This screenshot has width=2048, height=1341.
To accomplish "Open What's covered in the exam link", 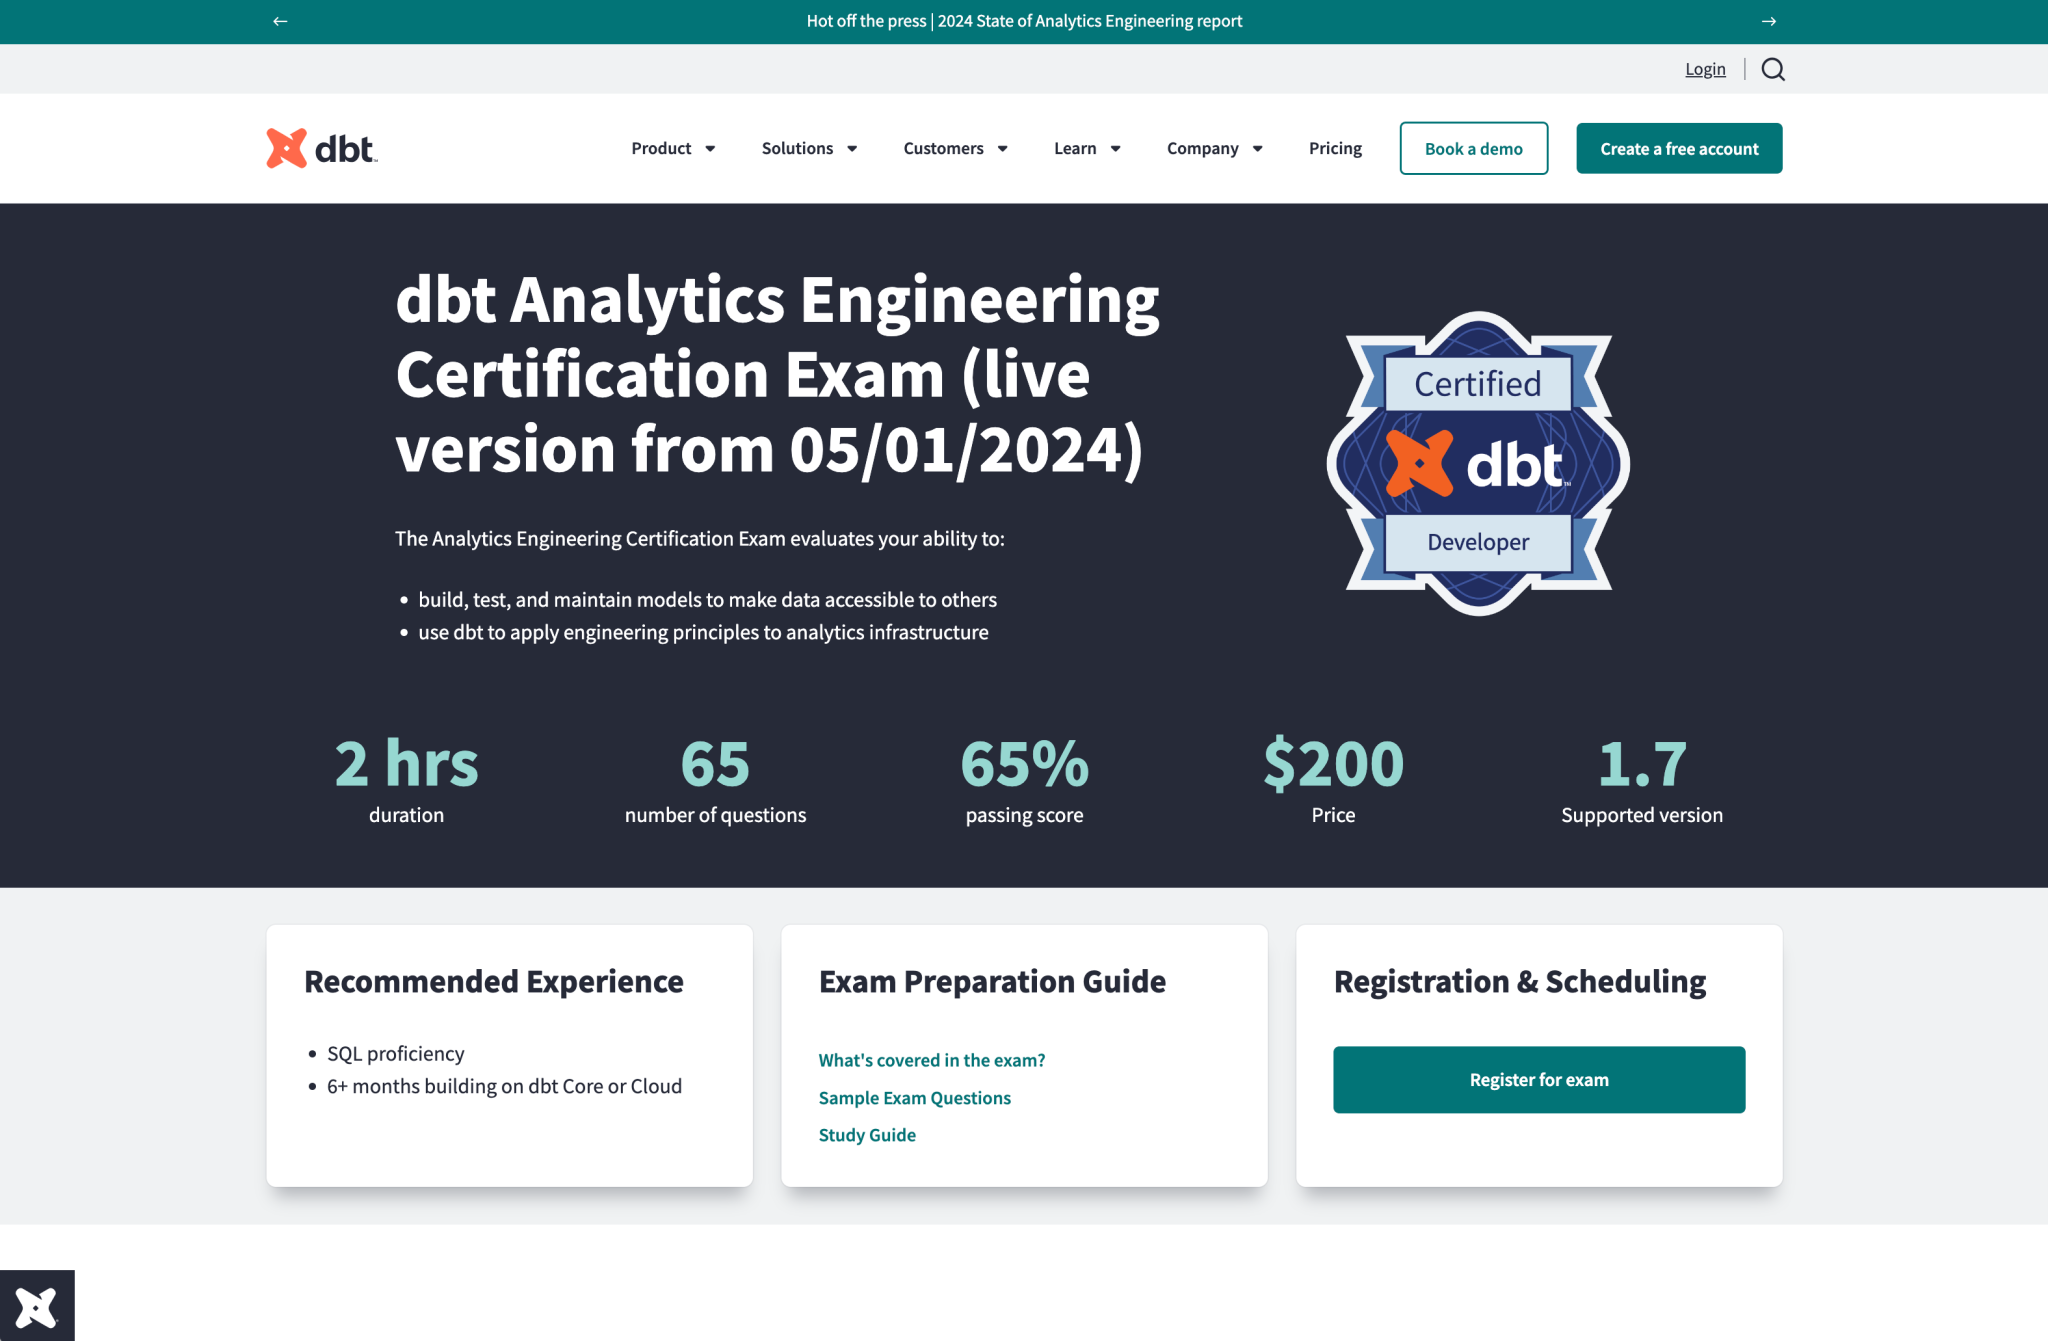I will tap(932, 1060).
